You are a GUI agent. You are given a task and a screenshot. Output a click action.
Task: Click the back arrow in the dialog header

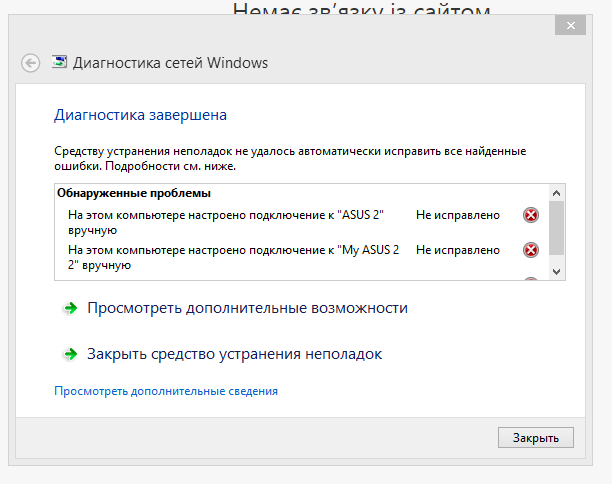click(x=30, y=63)
